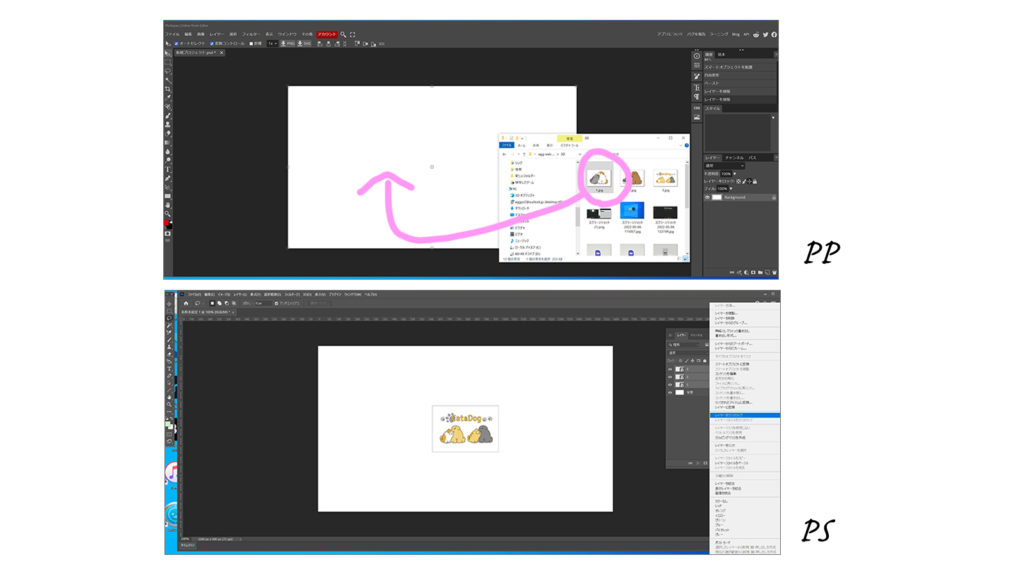This screenshot has width=1024, height=576.
Task: Toggle the auto-select checkbox in options bar
Action: (178, 43)
